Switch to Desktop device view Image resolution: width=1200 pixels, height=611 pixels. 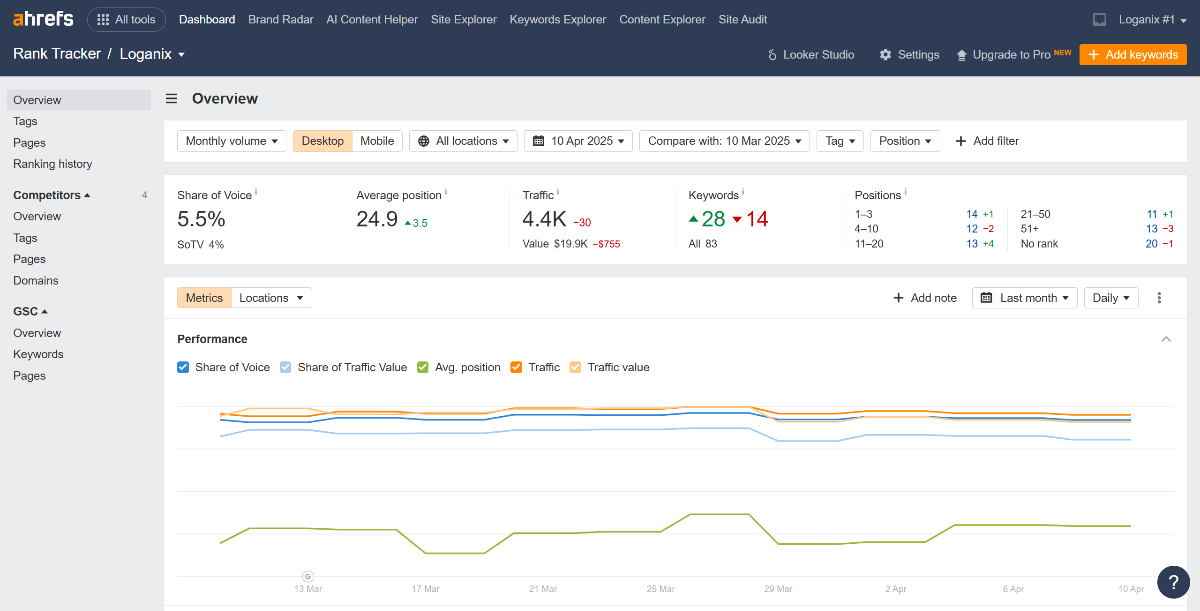coord(322,141)
